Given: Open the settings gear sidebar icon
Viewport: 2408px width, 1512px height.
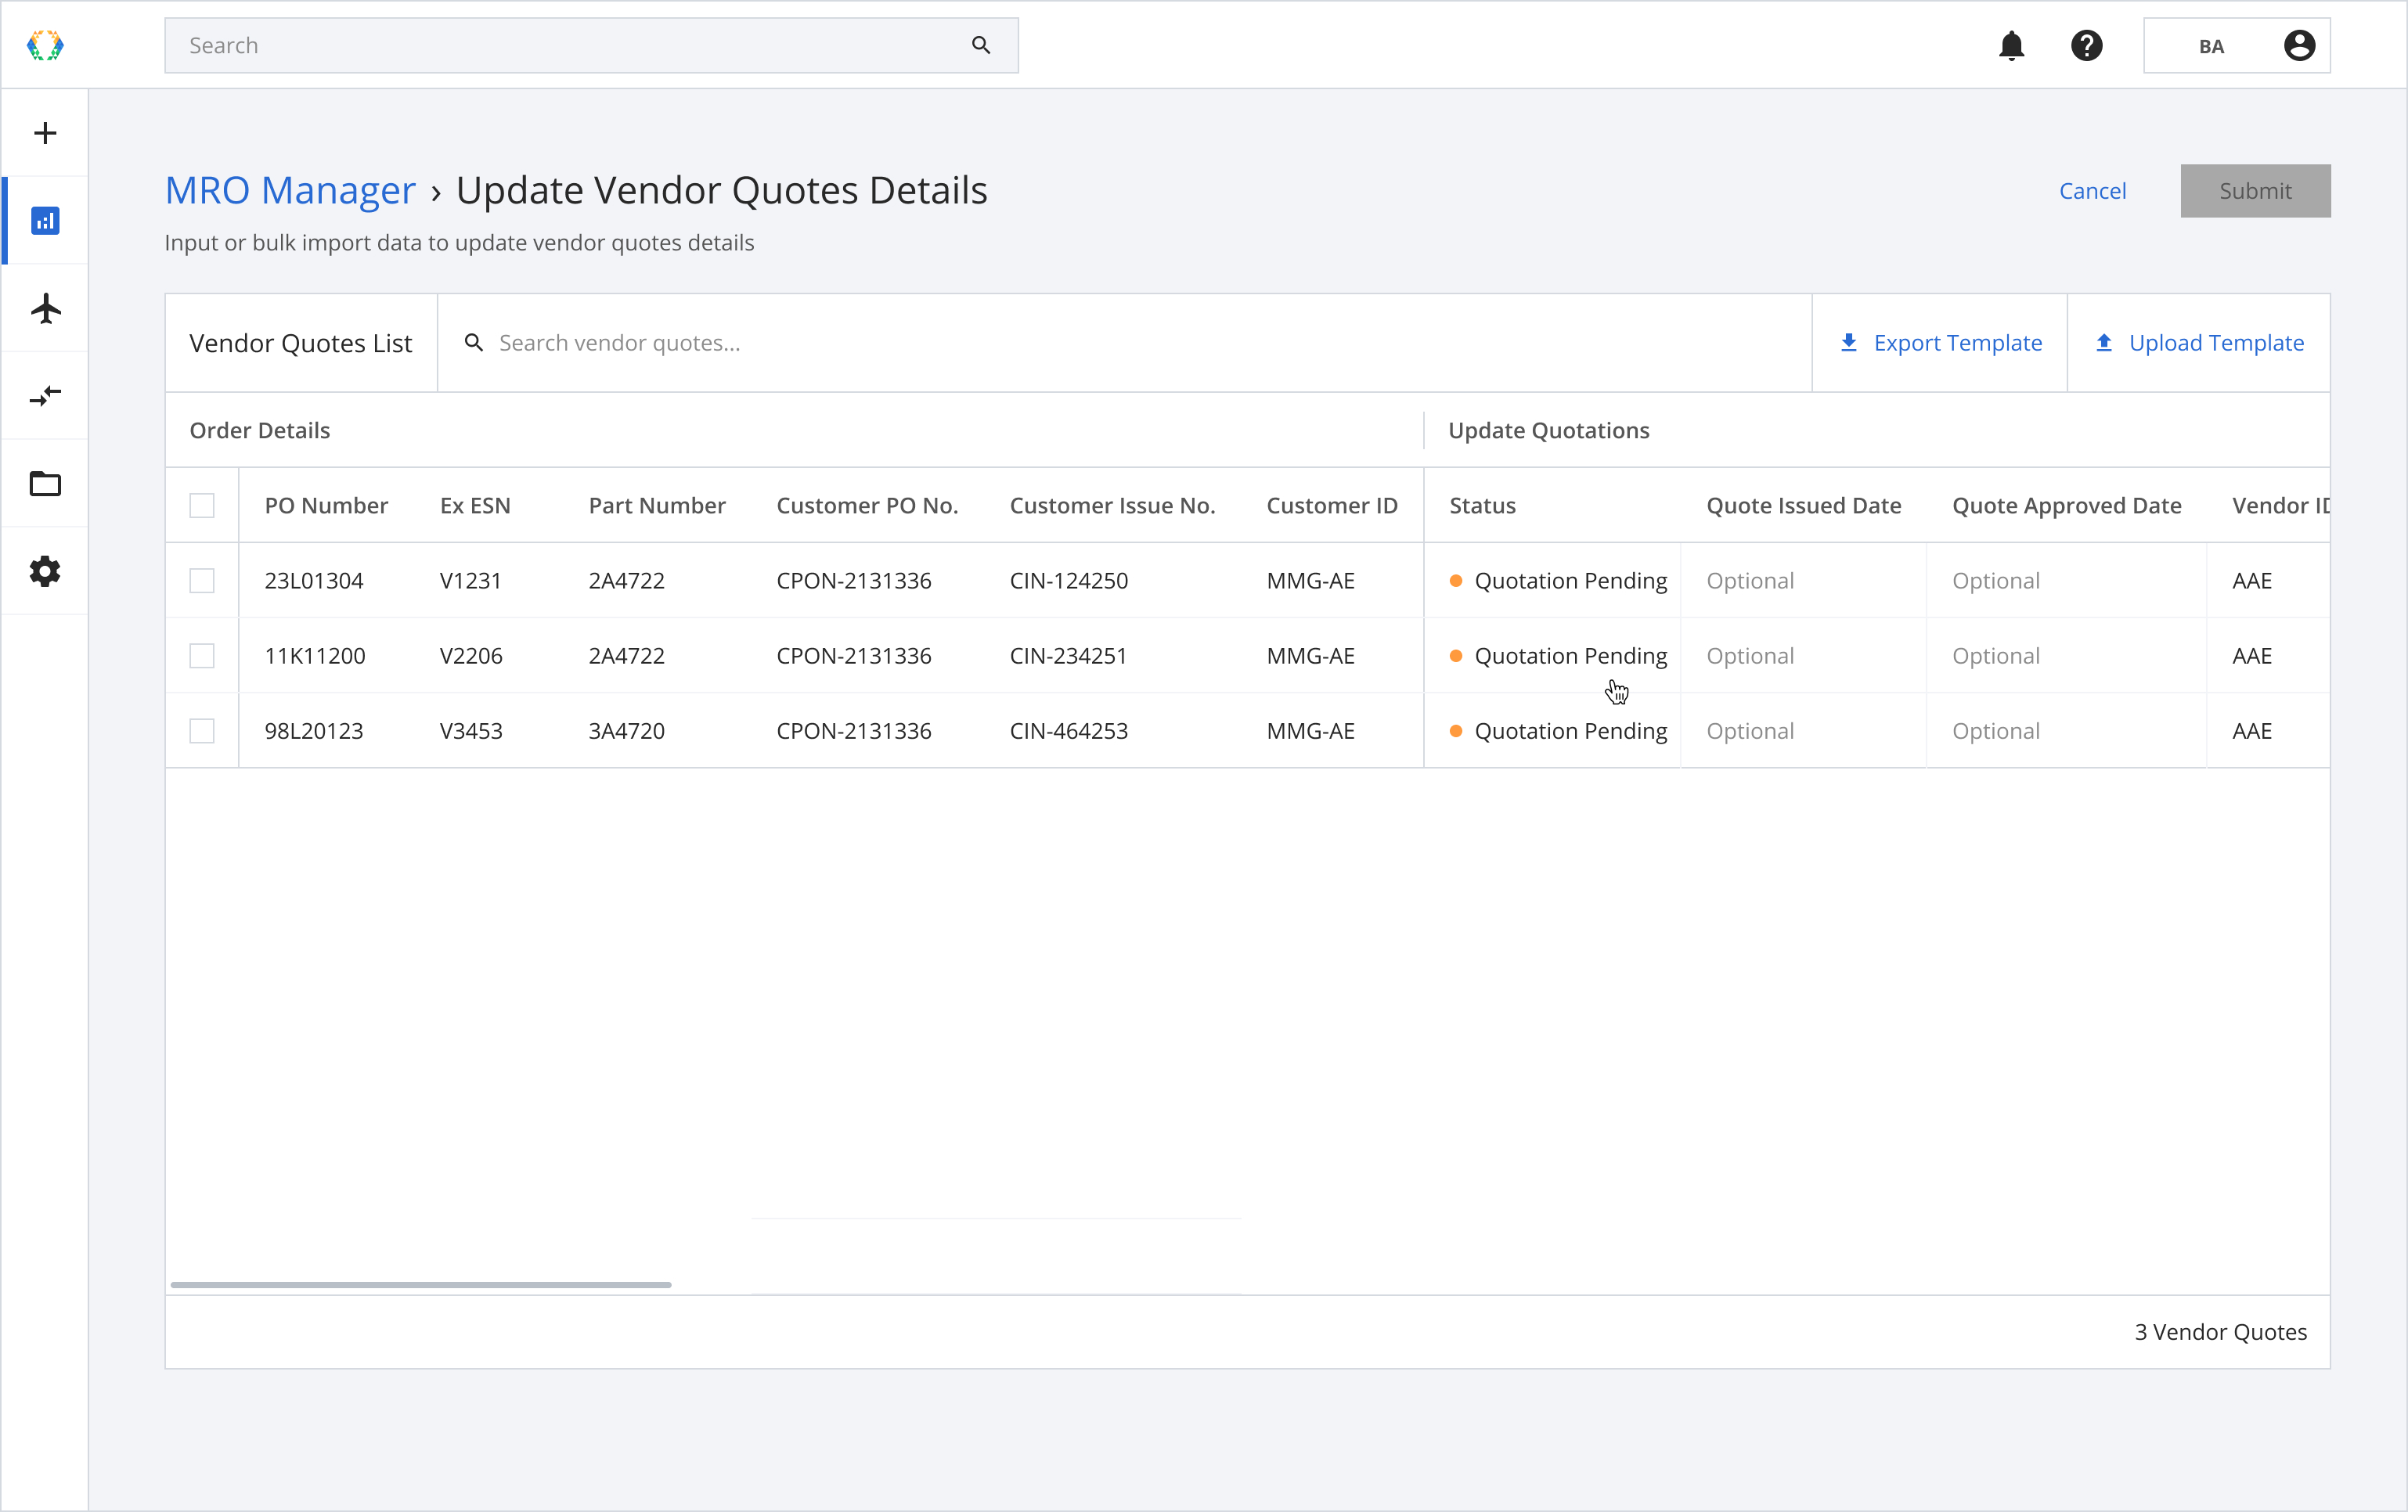Looking at the screenshot, I should pyautogui.click(x=45, y=571).
